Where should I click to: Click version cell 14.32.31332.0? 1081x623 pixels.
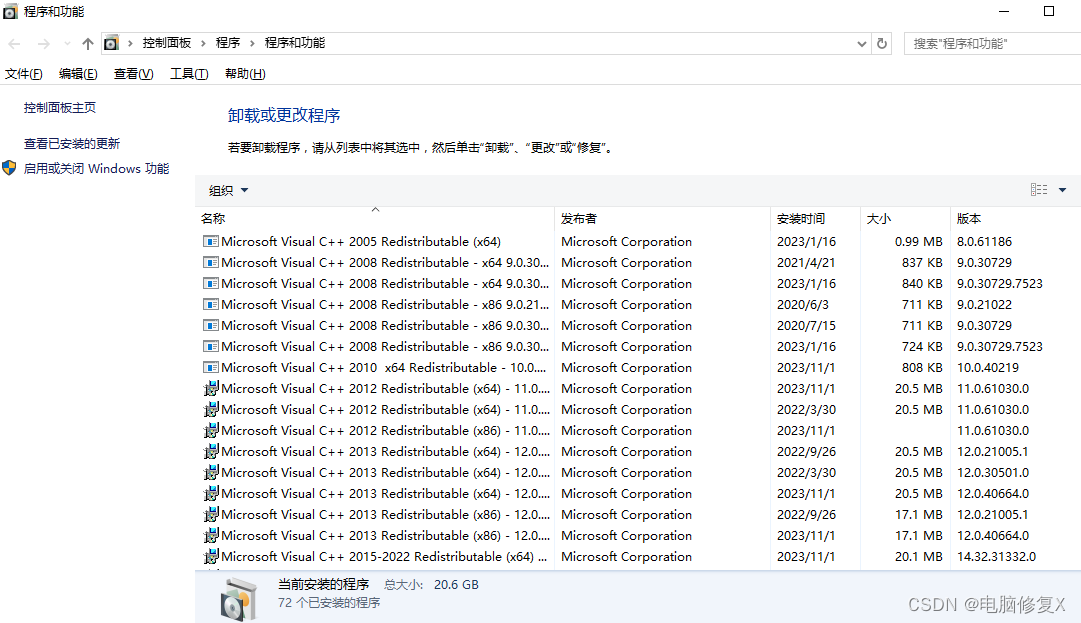click(x=996, y=557)
